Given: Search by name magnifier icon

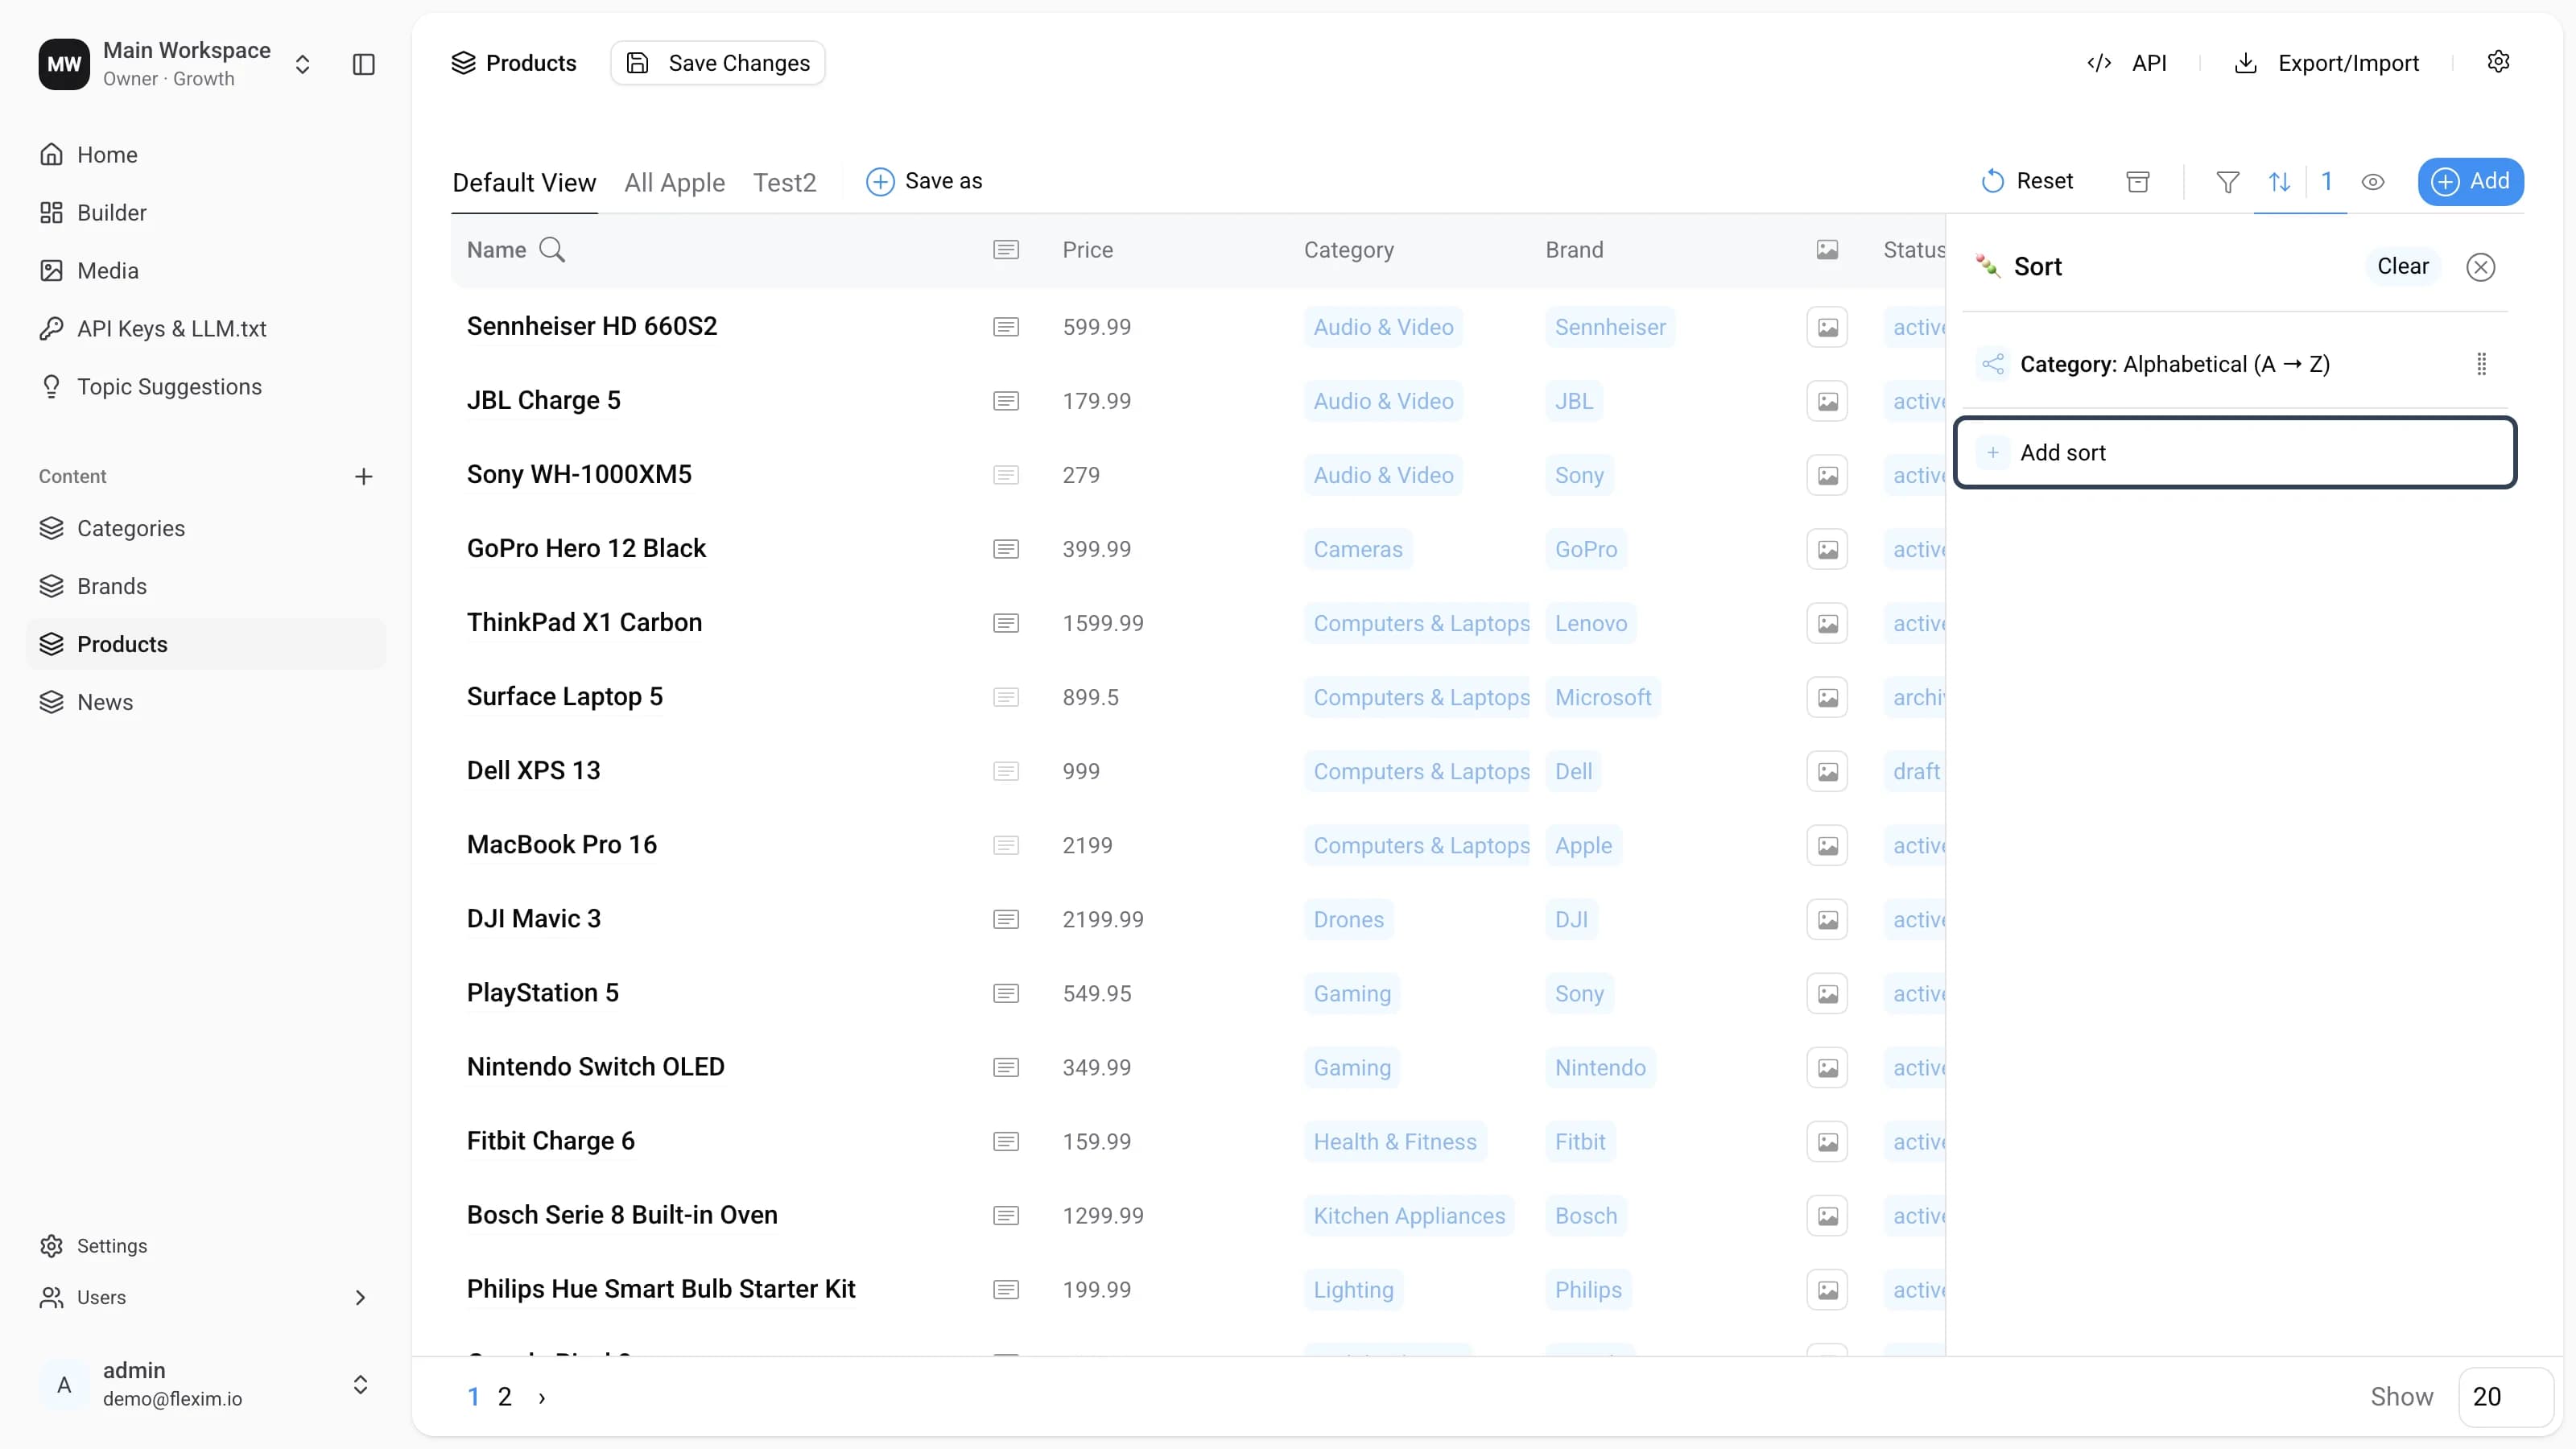Looking at the screenshot, I should pos(552,250).
